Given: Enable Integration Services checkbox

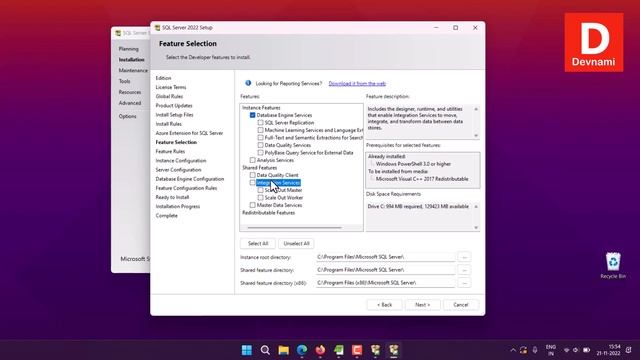Looking at the screenshot, I should click(252, 182).
